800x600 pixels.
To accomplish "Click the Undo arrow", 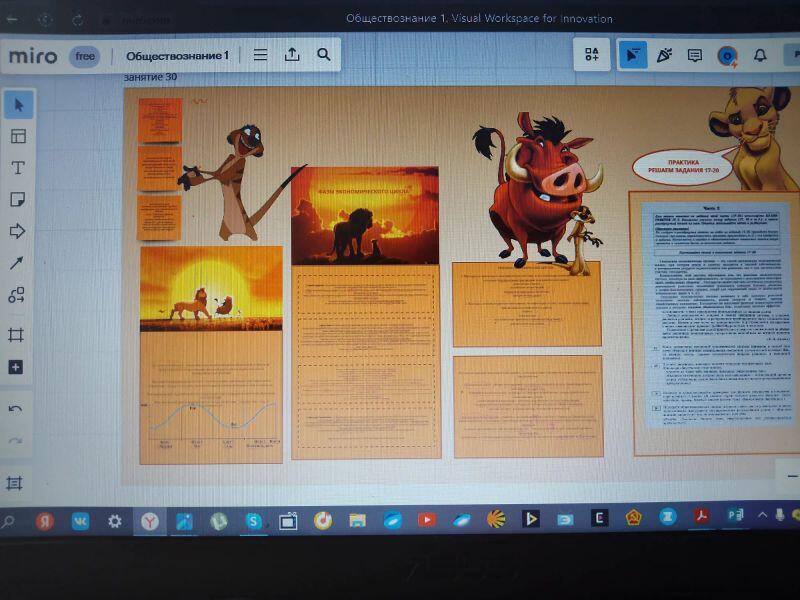I will click(15, 409).
